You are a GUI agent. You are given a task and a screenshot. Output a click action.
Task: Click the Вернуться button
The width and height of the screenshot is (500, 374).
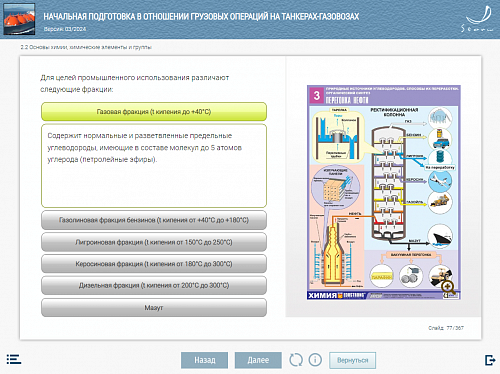353,360
